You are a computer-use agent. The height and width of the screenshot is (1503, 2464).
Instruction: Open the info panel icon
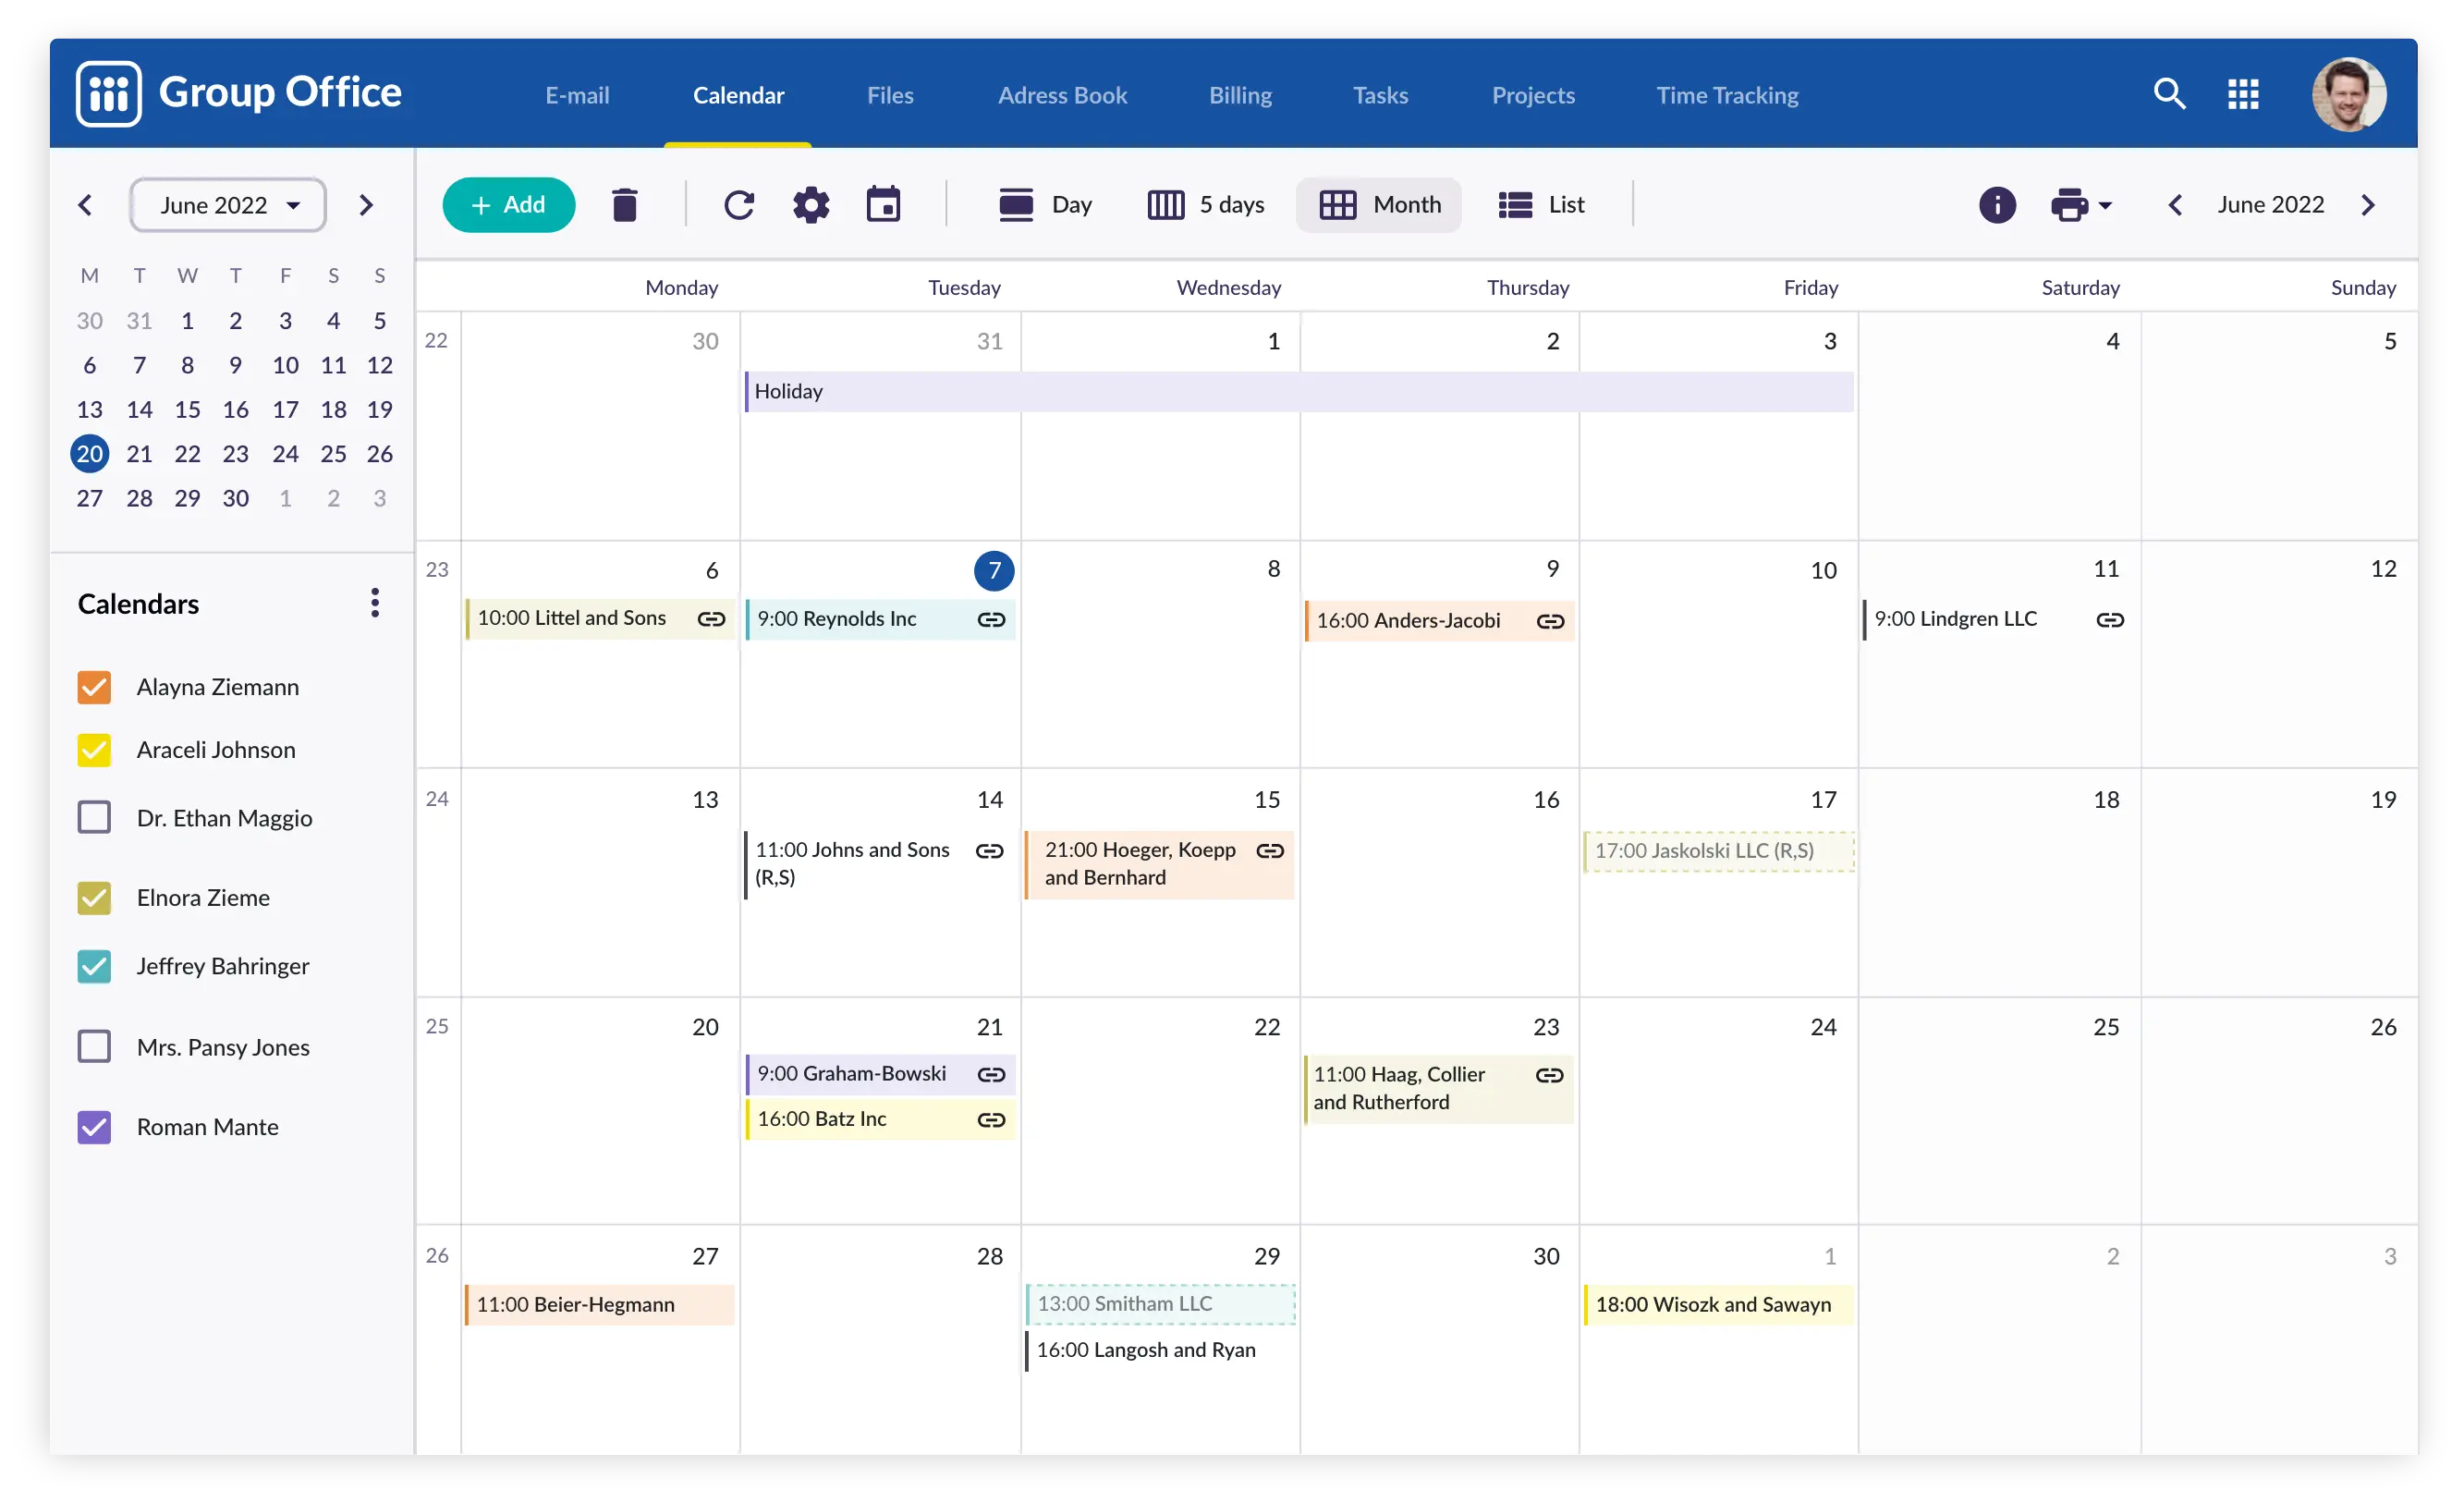pos(1997,202)
